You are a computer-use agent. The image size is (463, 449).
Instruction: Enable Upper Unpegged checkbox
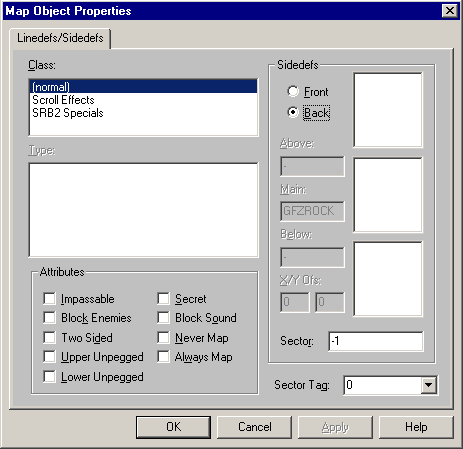coord(49,356)
